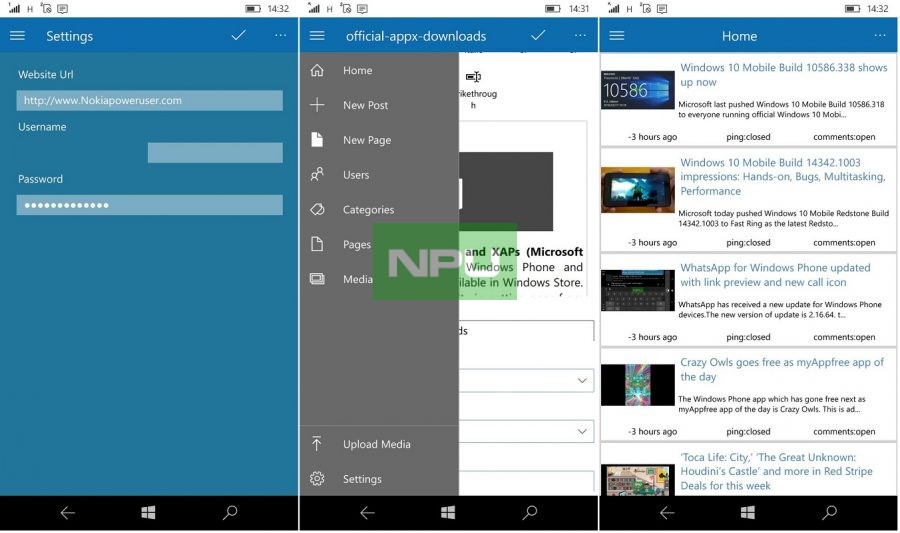Click the New Page document icon
Screen dimensions: 900x533
[317, 139]
